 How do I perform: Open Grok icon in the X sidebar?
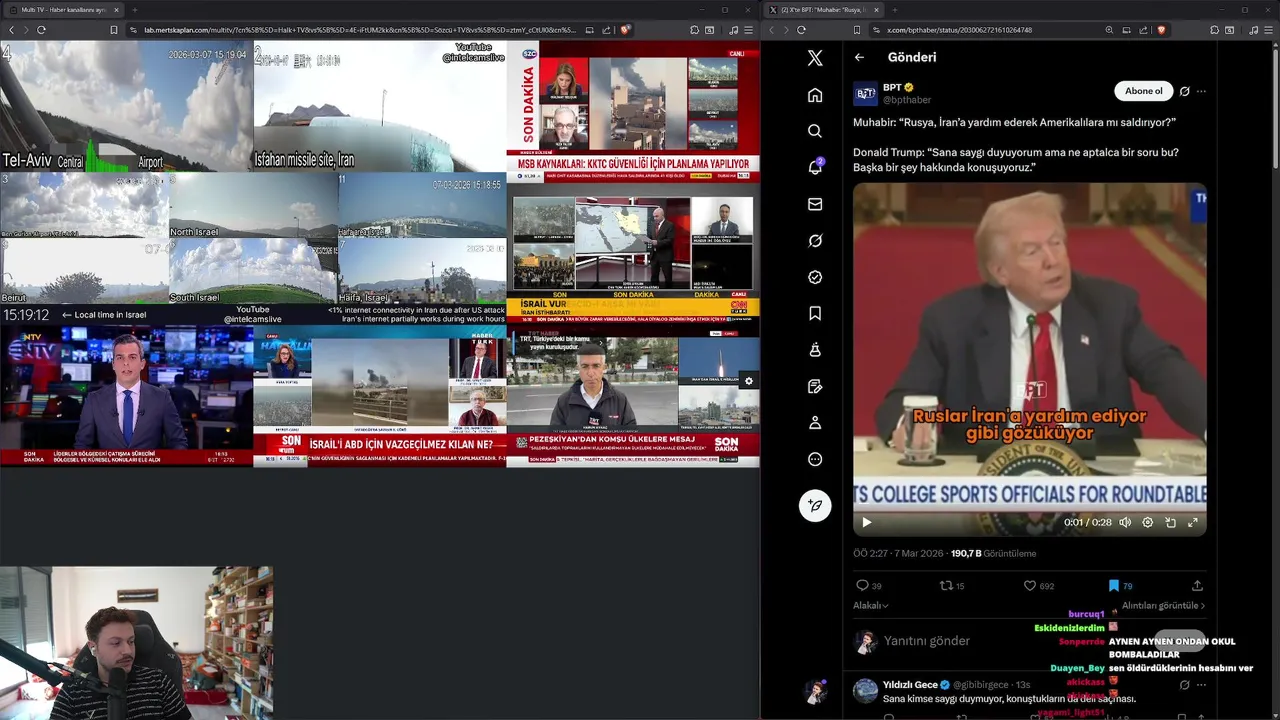[815, 240]
